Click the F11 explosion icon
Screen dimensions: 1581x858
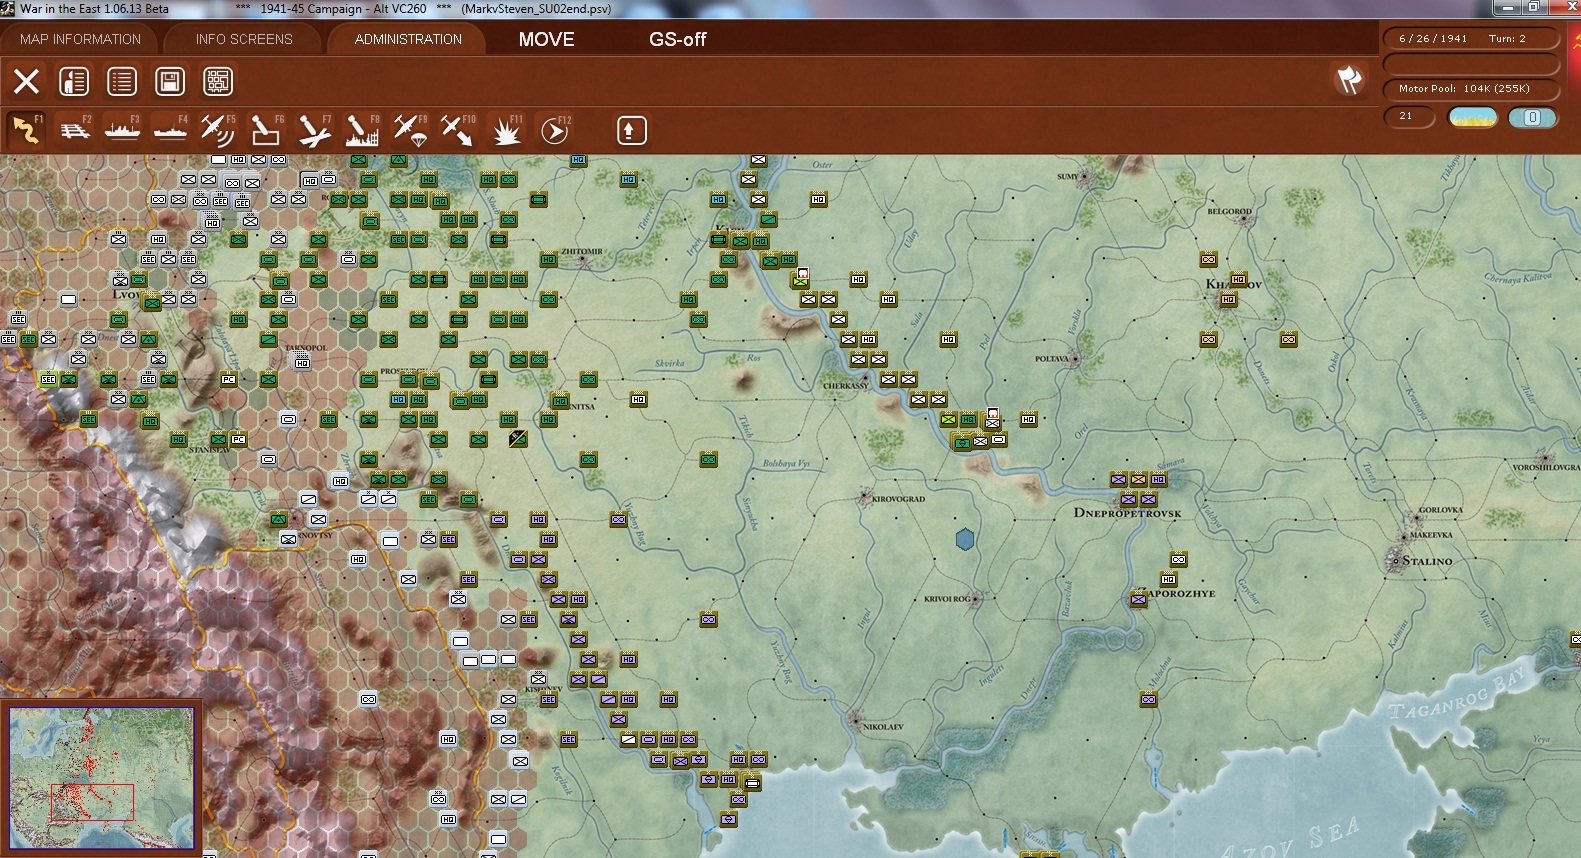[x=506, y=130]
